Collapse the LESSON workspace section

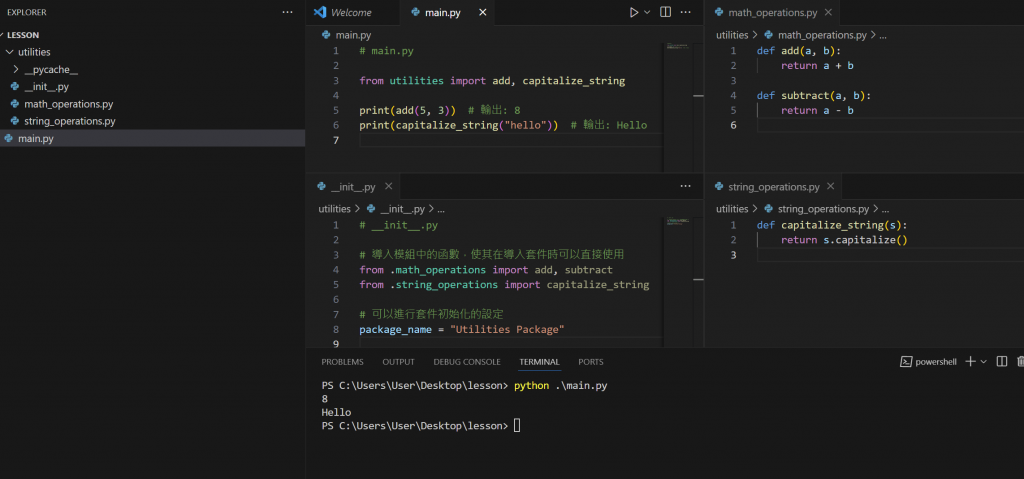23,35
